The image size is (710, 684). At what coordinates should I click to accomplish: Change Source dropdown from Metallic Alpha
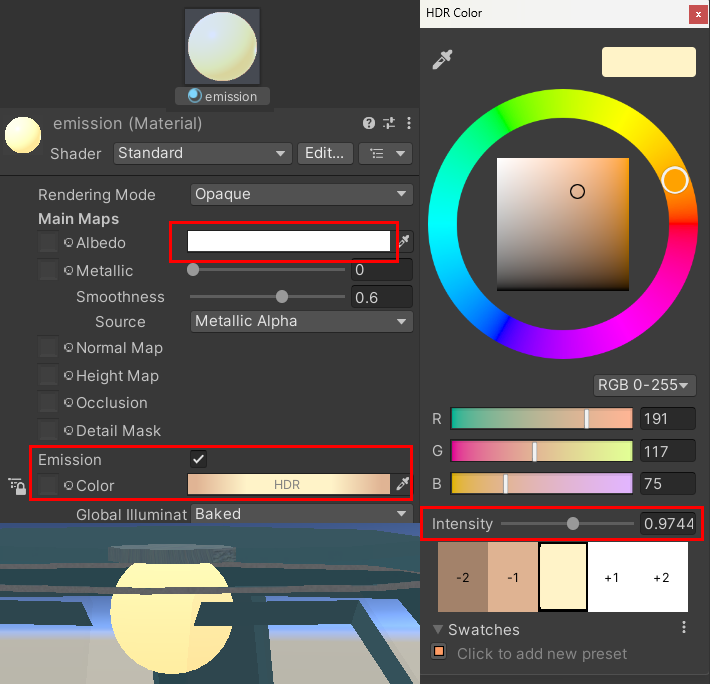[301, 321]
